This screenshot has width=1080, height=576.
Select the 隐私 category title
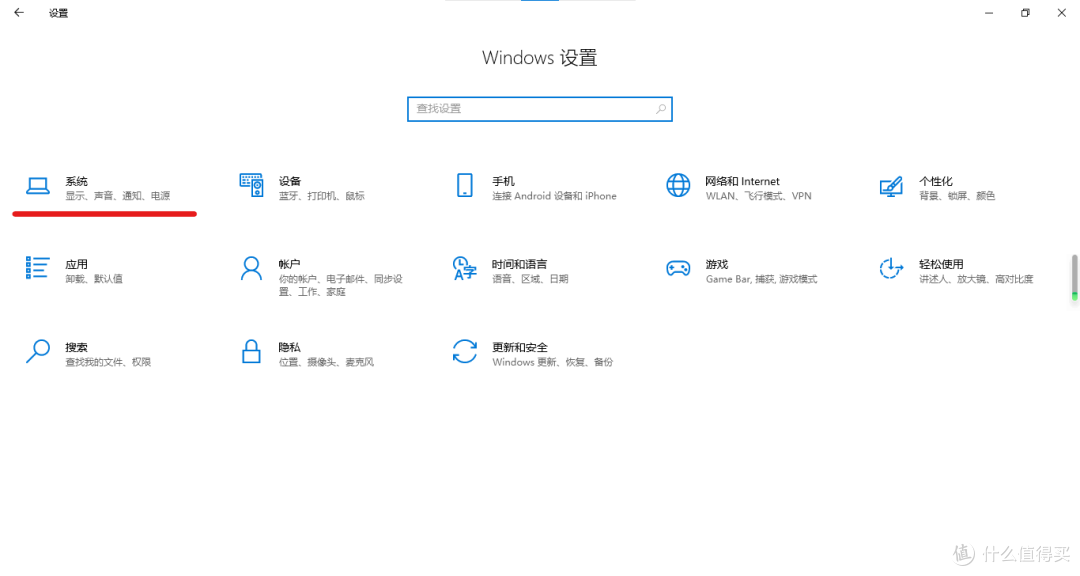[290, 347]
